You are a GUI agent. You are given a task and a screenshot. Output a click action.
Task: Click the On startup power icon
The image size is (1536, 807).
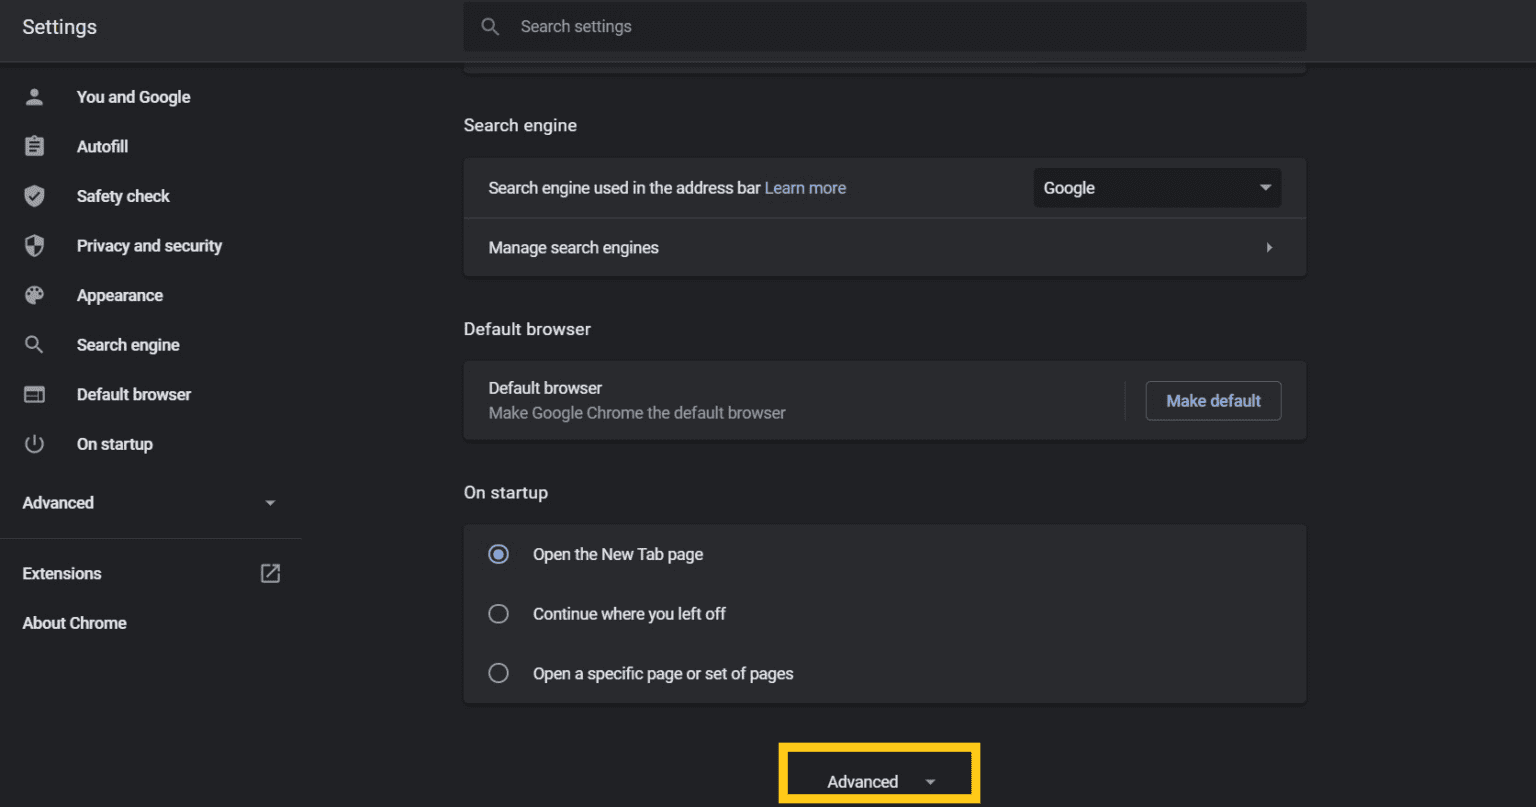click(35, 444)
